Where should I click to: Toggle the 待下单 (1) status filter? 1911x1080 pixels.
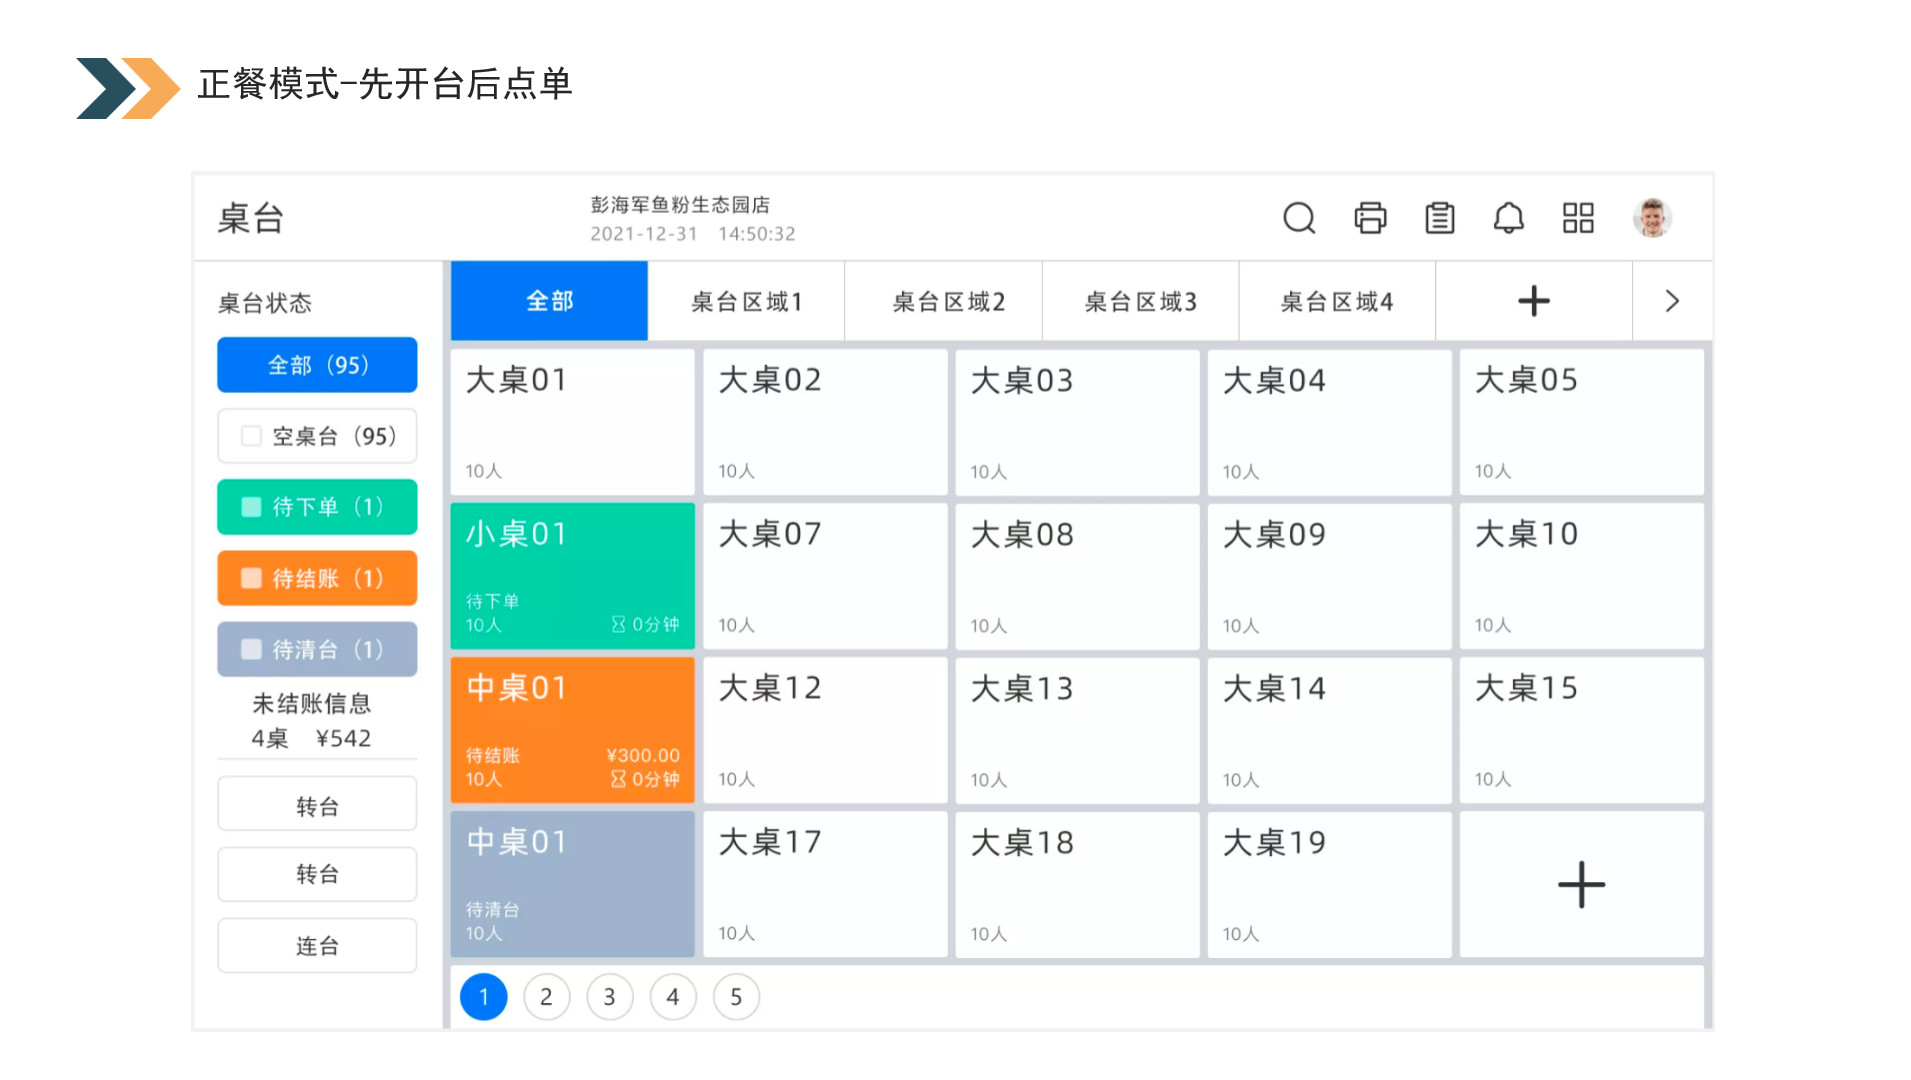317,507
